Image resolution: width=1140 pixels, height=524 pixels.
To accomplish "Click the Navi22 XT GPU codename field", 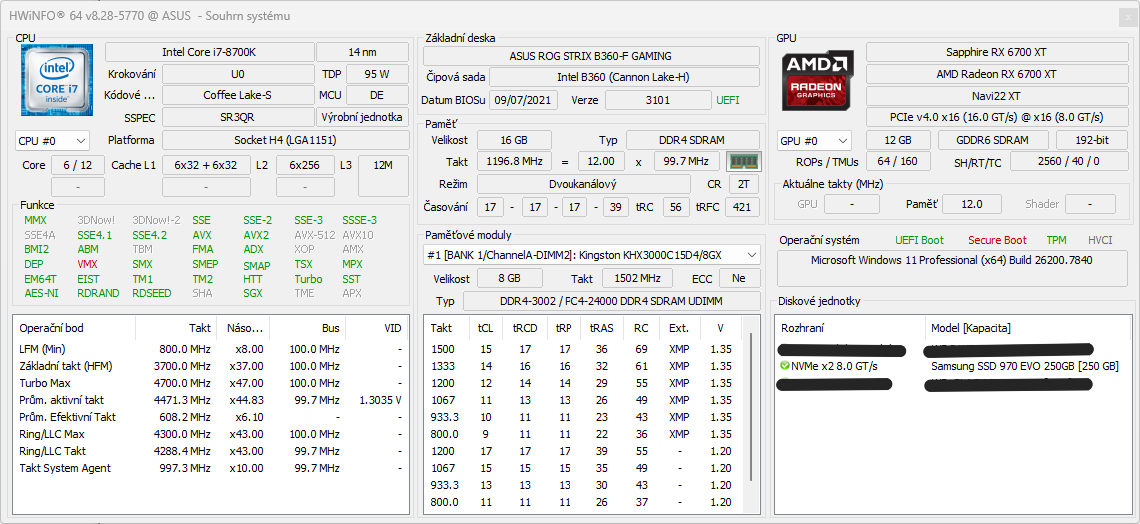I will tap(996, 95).
